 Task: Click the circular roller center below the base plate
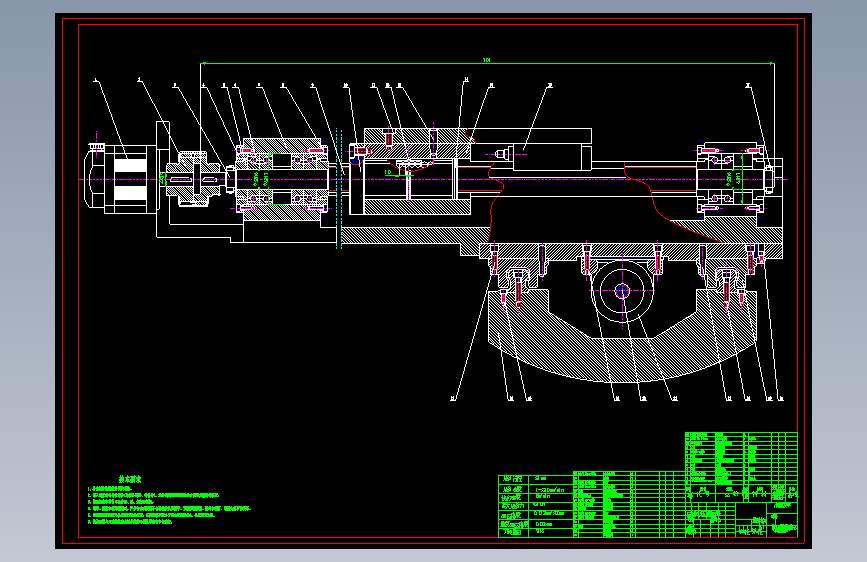623,291
